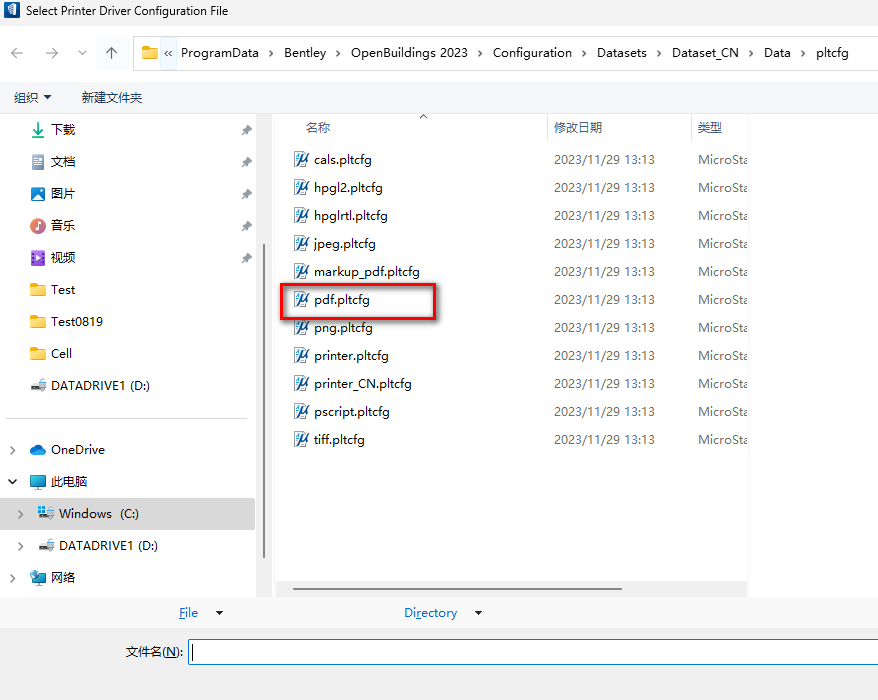878x700 pixels.
Task: Open the File history dropdown
Action: [x=220, y=613]
